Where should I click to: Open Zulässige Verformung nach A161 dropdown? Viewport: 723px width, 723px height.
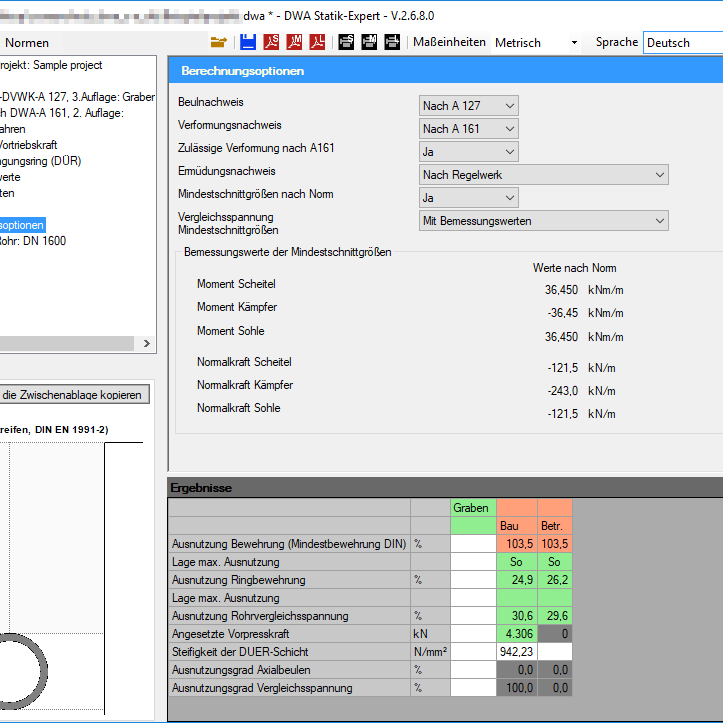click(469, 152)
